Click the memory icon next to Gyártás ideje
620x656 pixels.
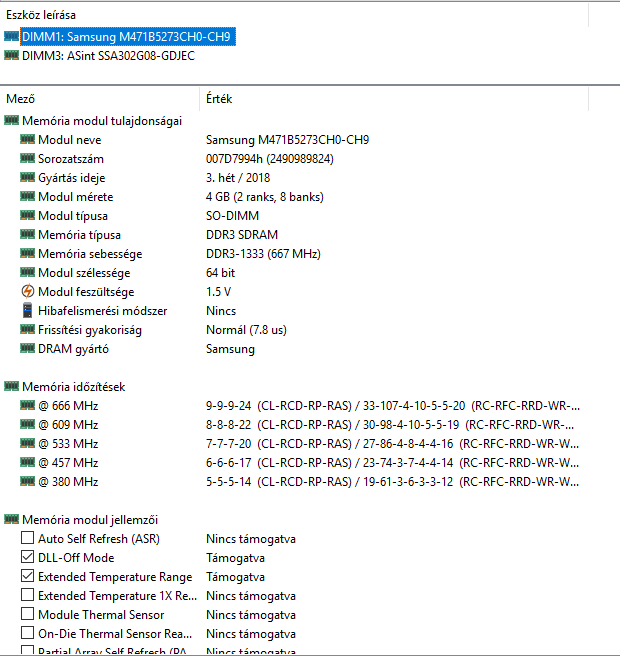[x=27, y=177]
